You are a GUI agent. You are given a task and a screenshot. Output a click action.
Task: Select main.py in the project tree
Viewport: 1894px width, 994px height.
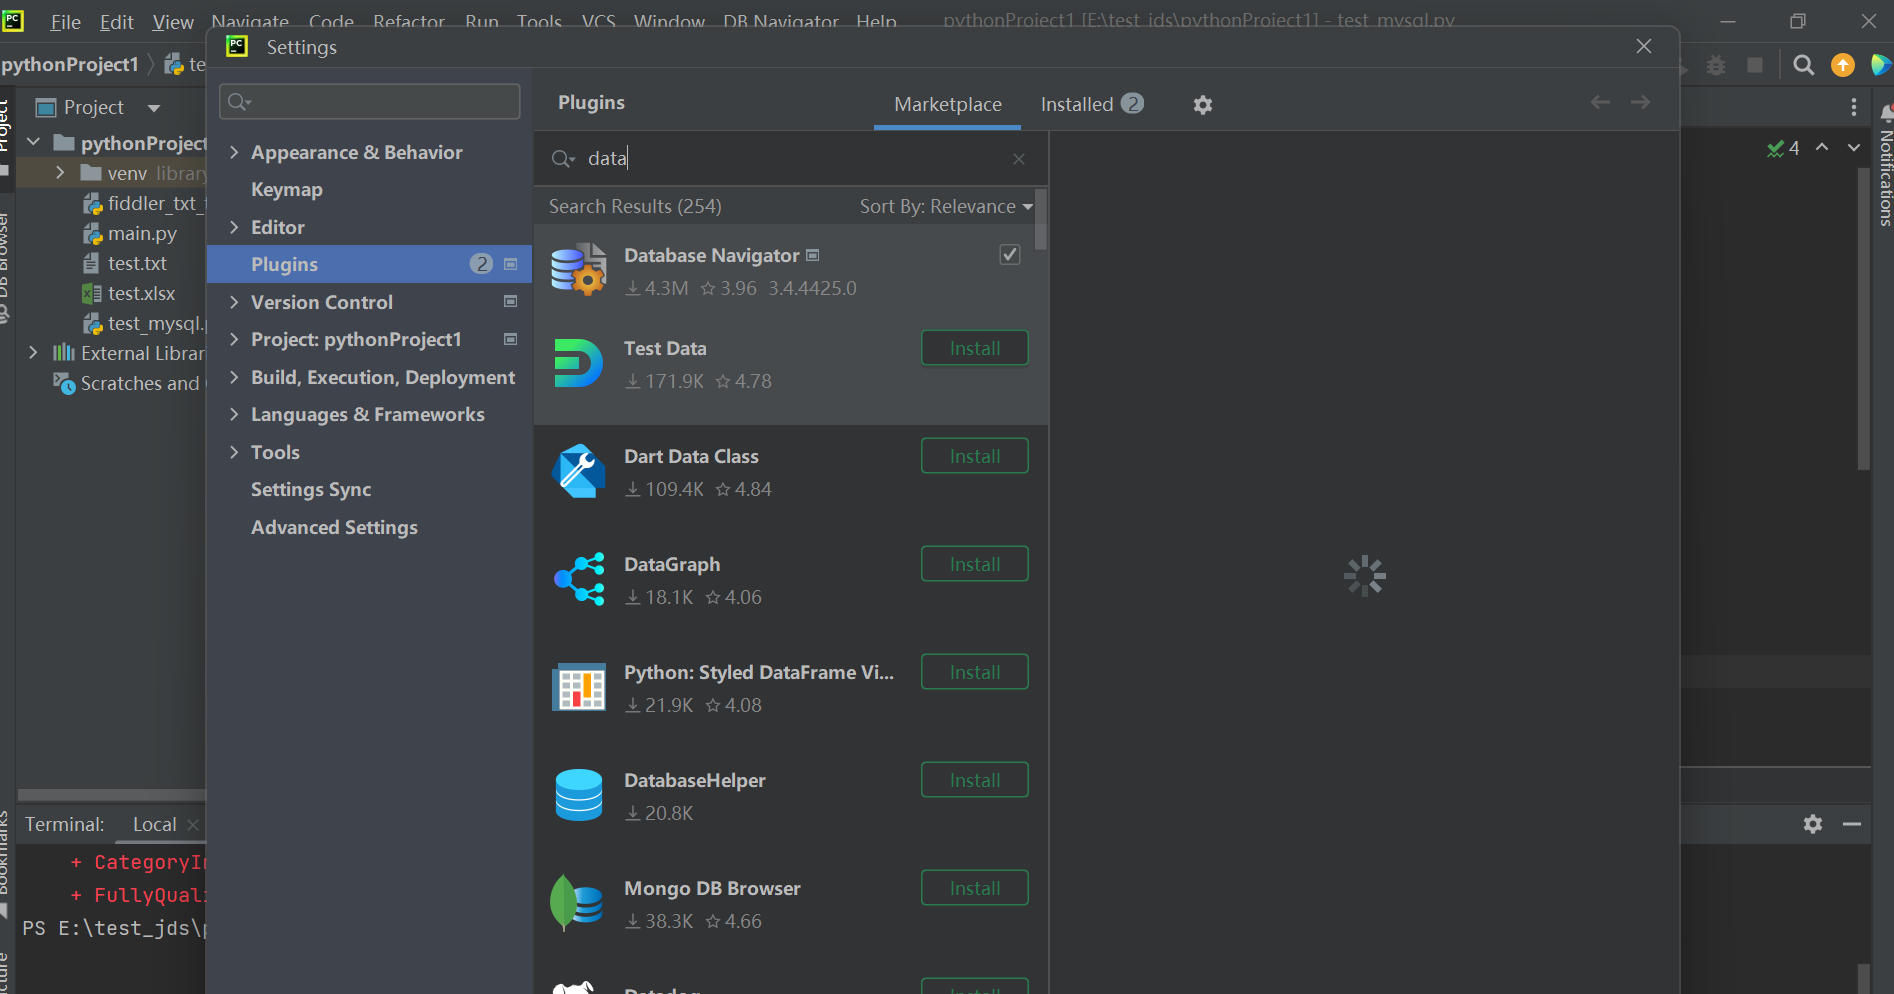(x=142, y=233)
